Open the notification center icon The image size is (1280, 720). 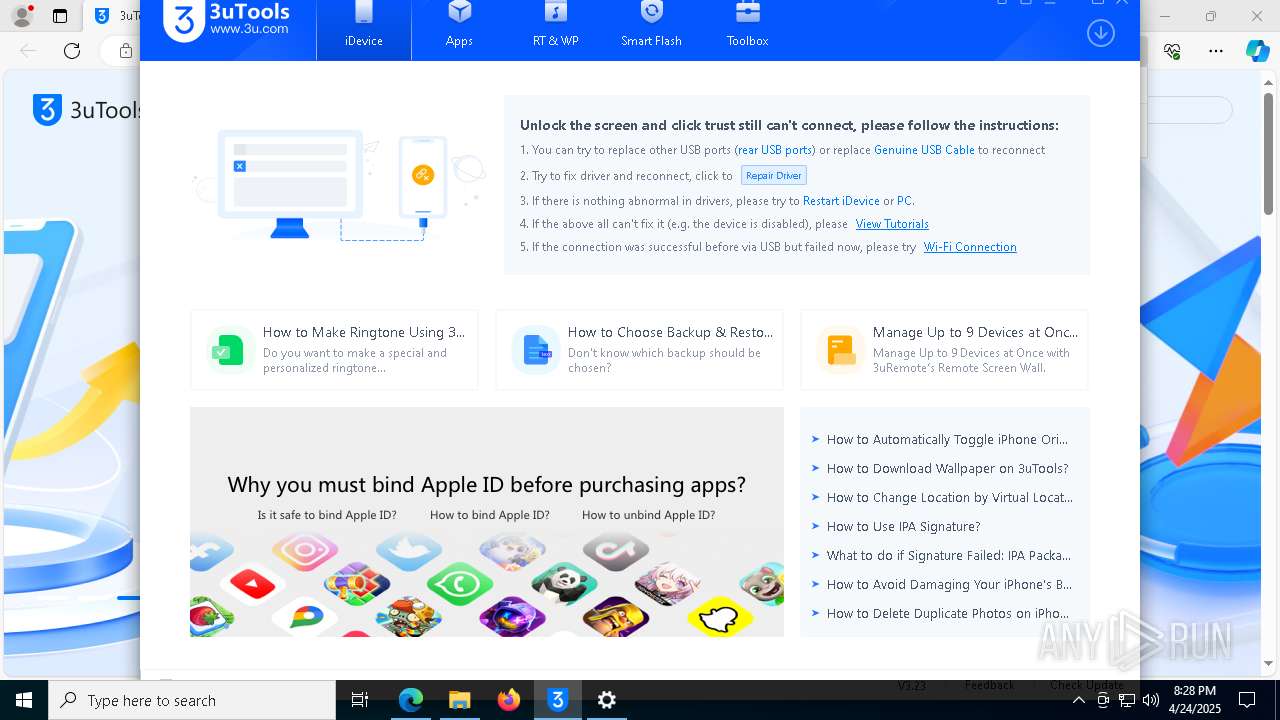(1247, 700)
